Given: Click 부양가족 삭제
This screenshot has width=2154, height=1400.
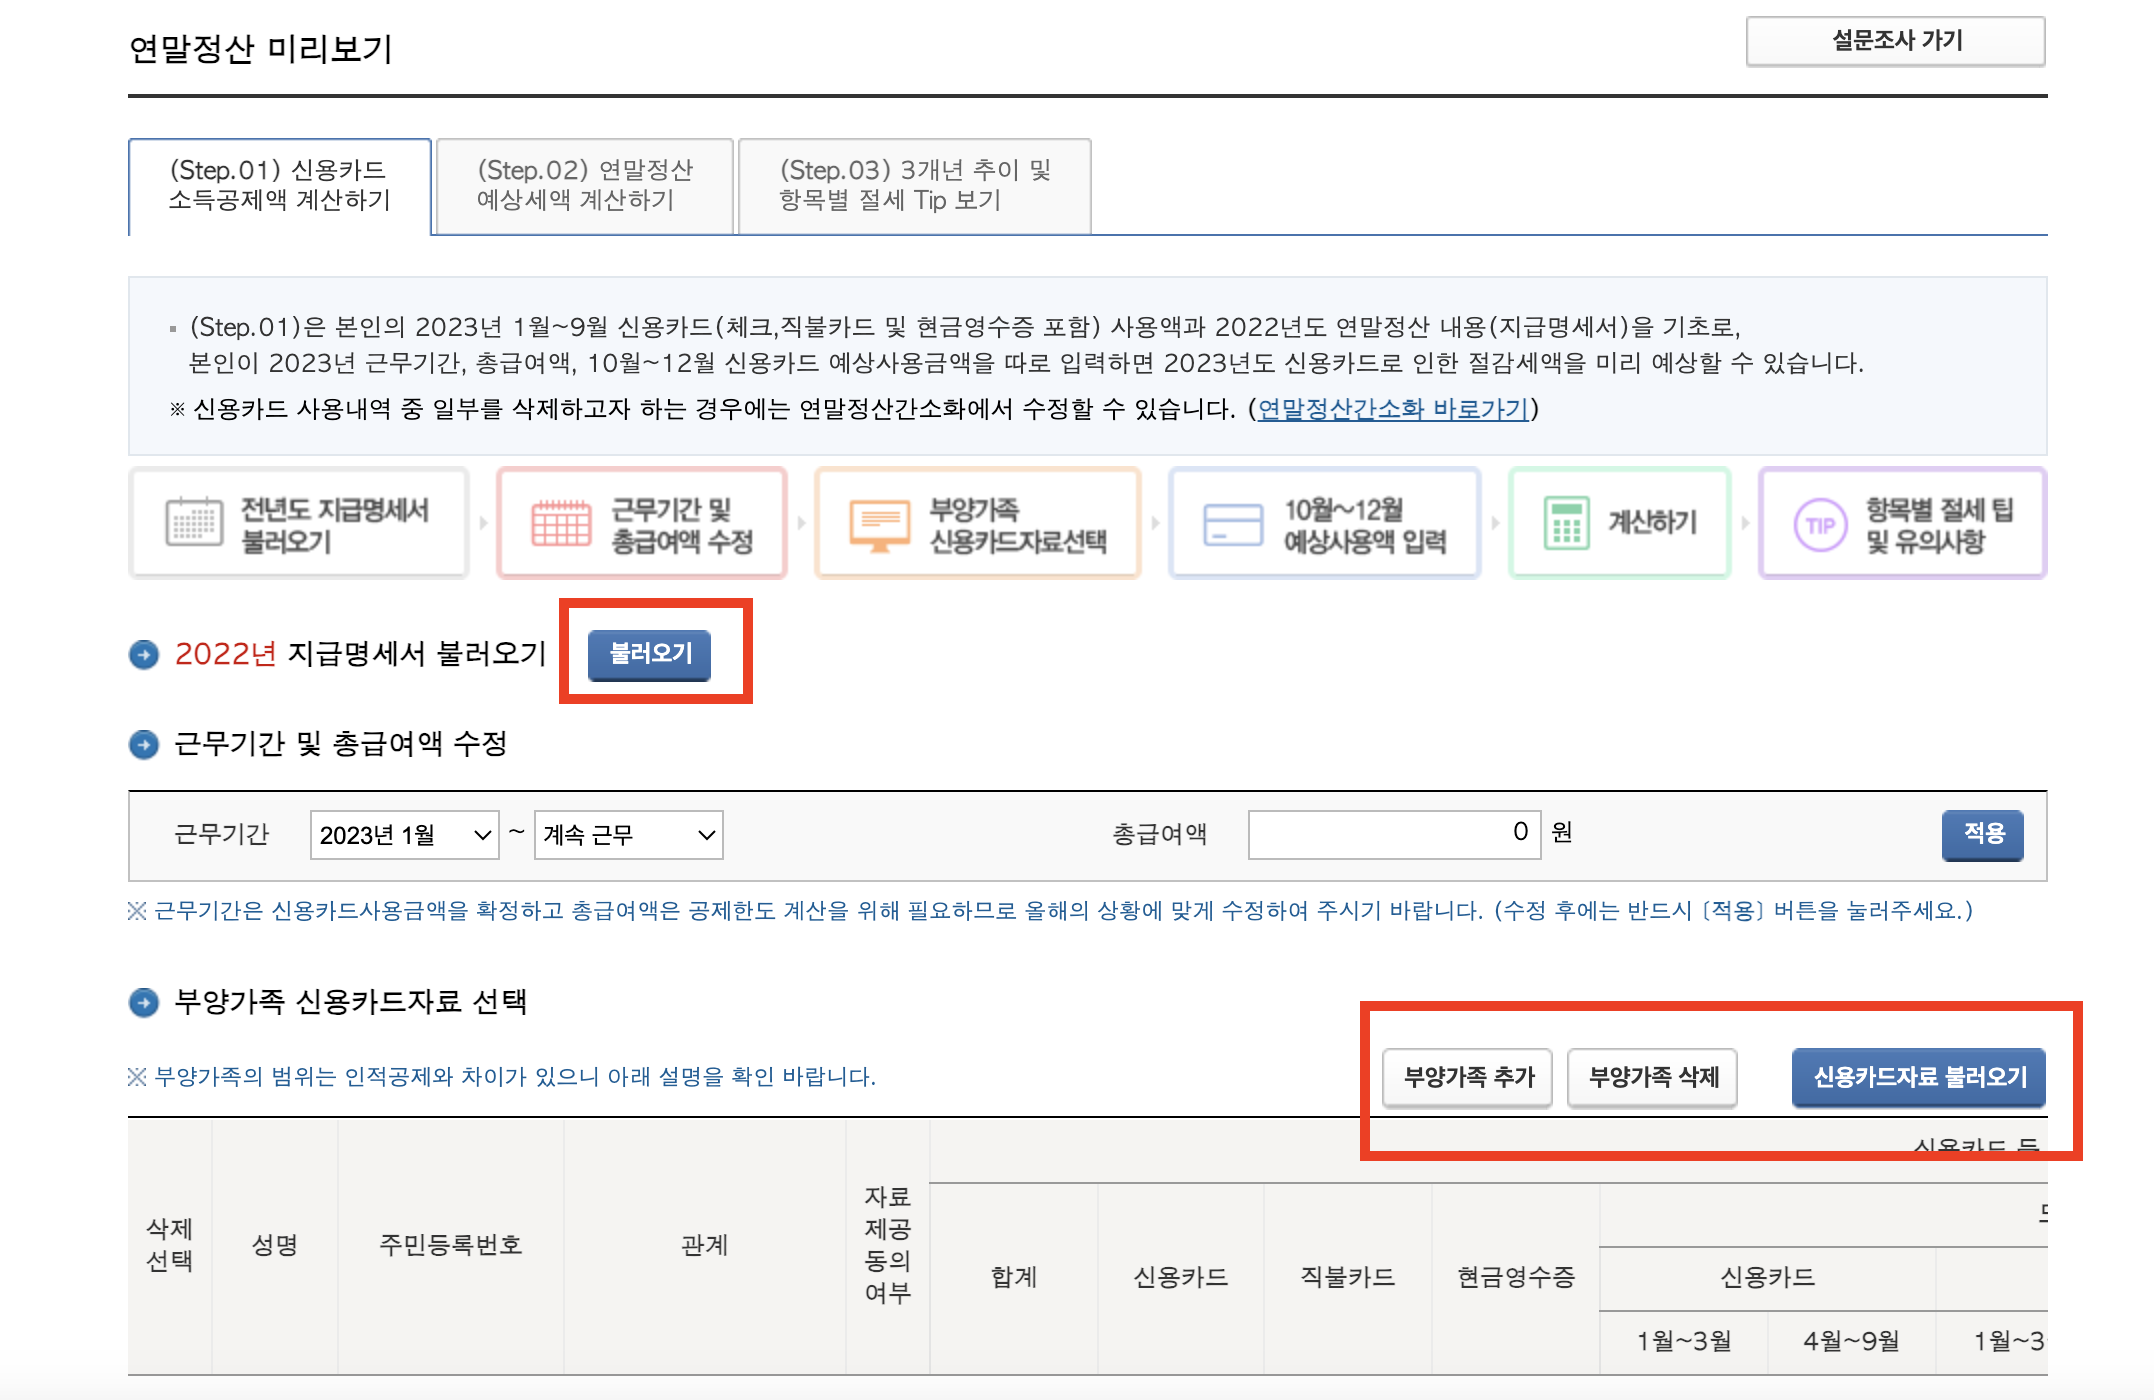Looking at the screenshot, I should pyautogui.click(x=1652, y=1078).
